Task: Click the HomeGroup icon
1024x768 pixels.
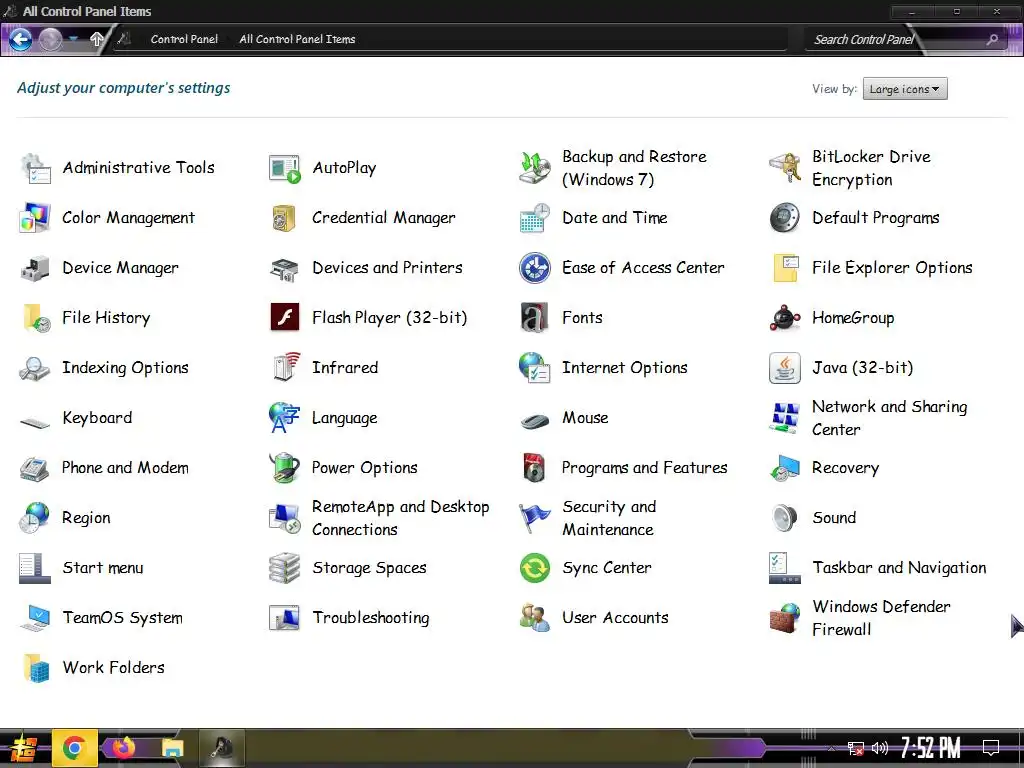Action: (785, 318)
